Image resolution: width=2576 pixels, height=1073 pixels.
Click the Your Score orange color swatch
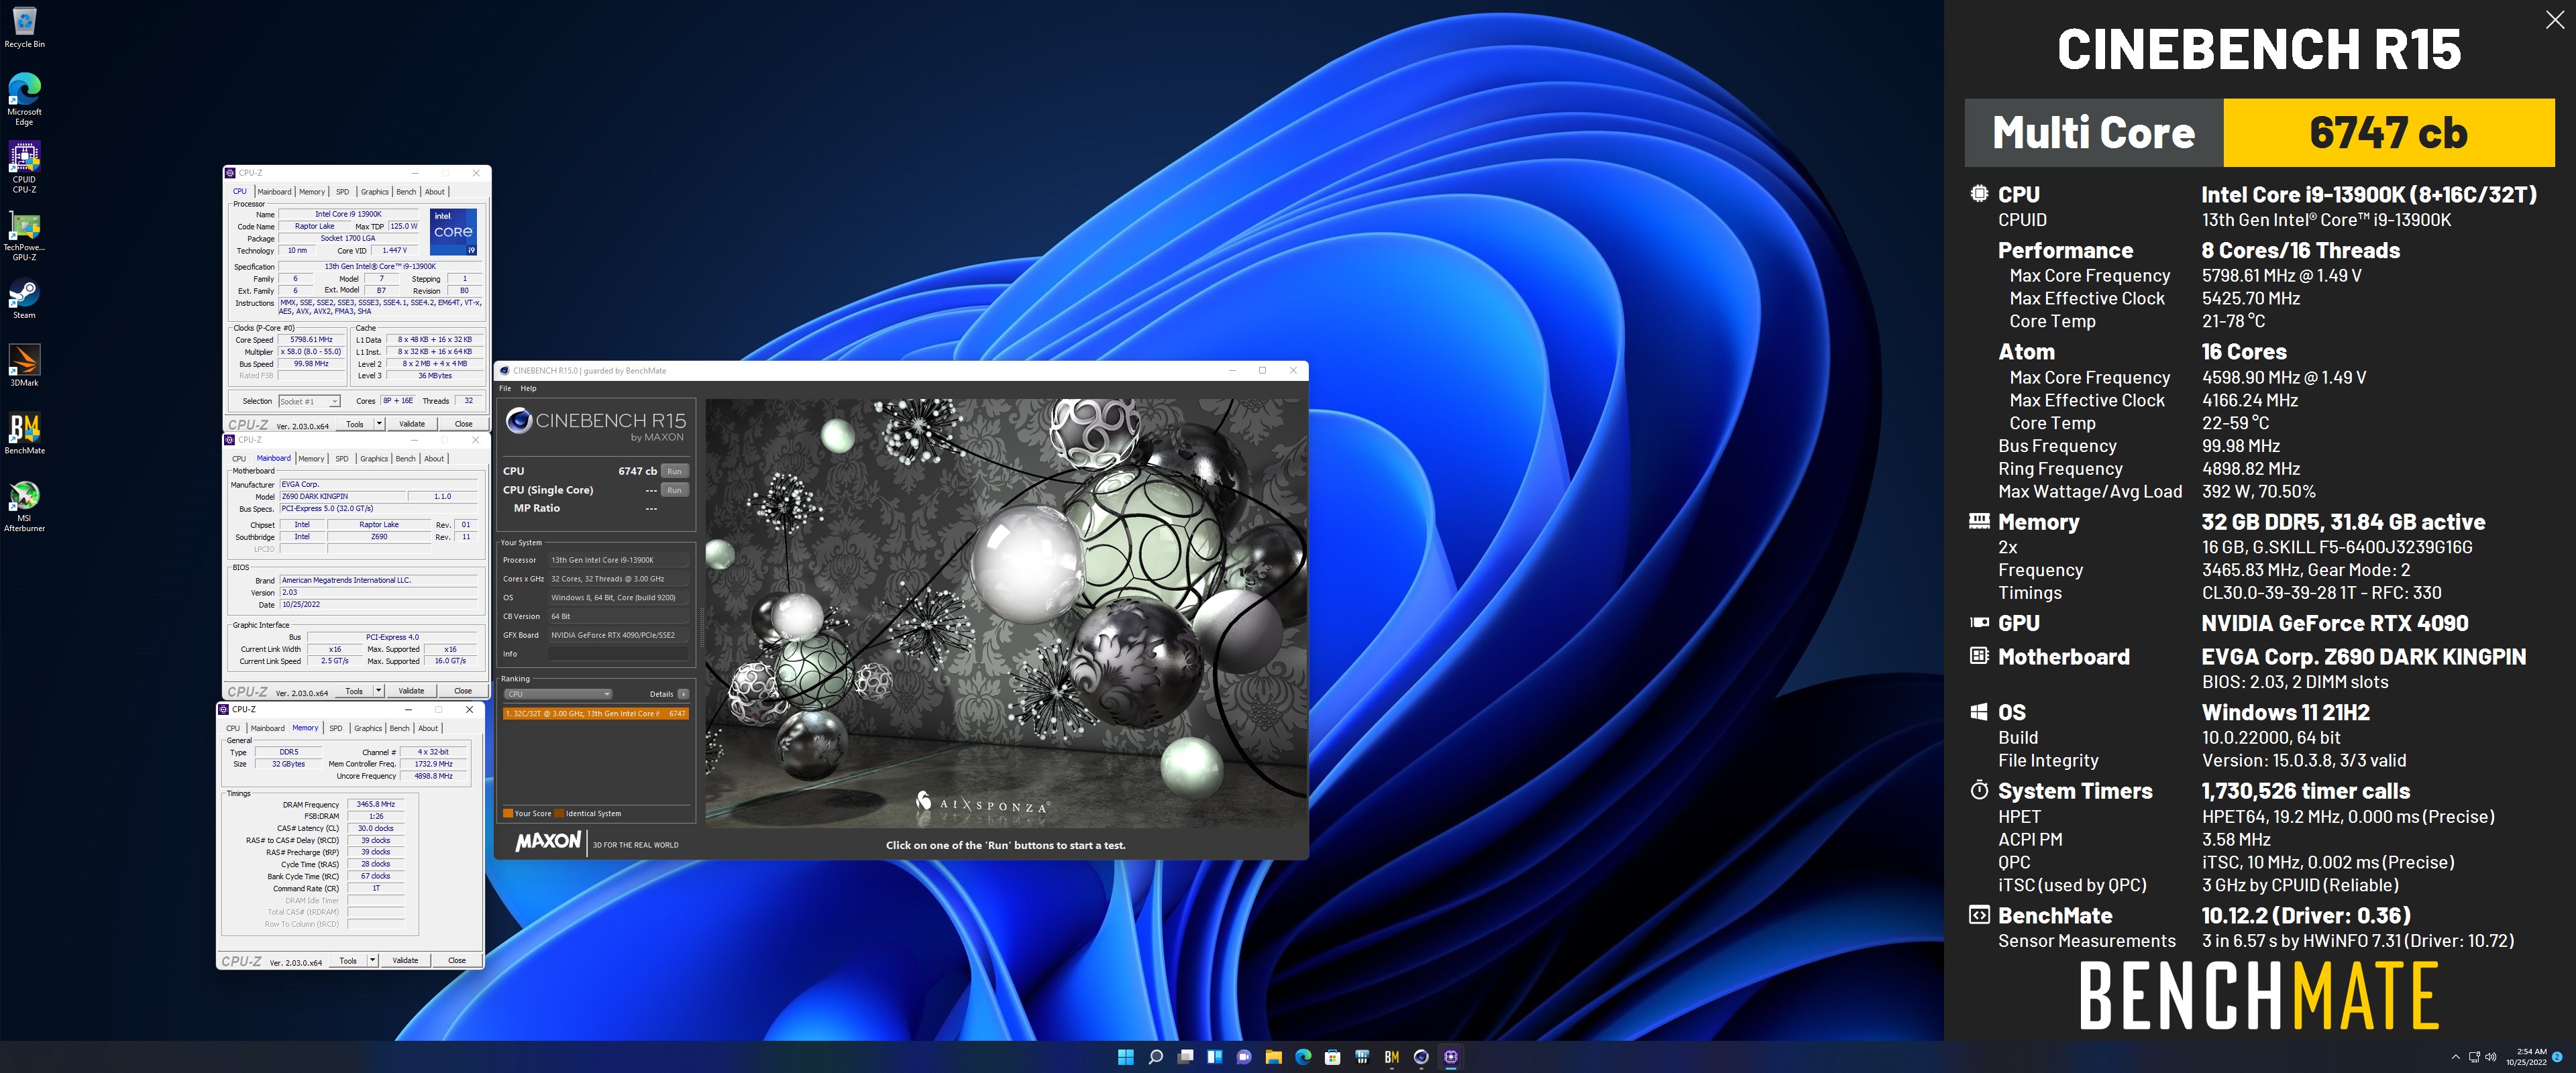tap(508, 814)
